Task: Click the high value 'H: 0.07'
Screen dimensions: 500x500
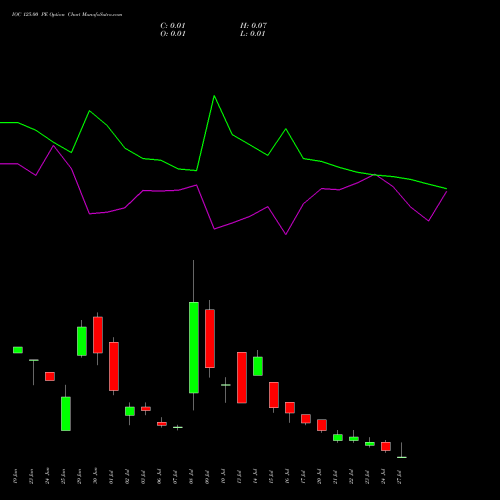Action: point(253,26)
